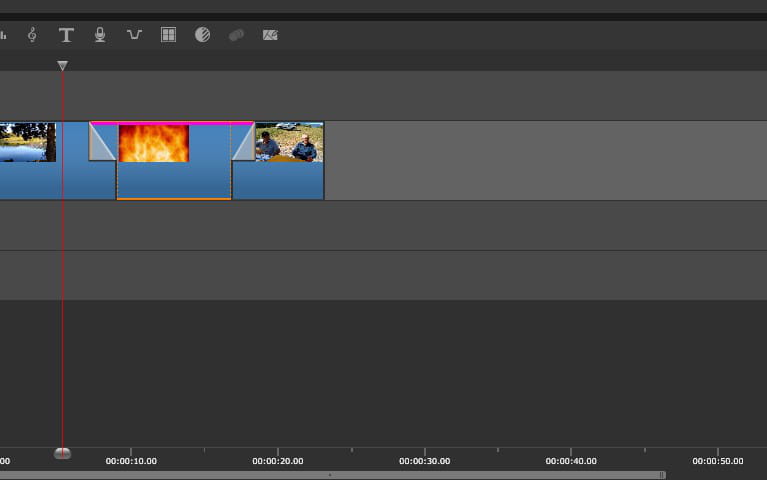Create a title with the T icon
This screenshot has width=767, height=480.
point(66,35)
